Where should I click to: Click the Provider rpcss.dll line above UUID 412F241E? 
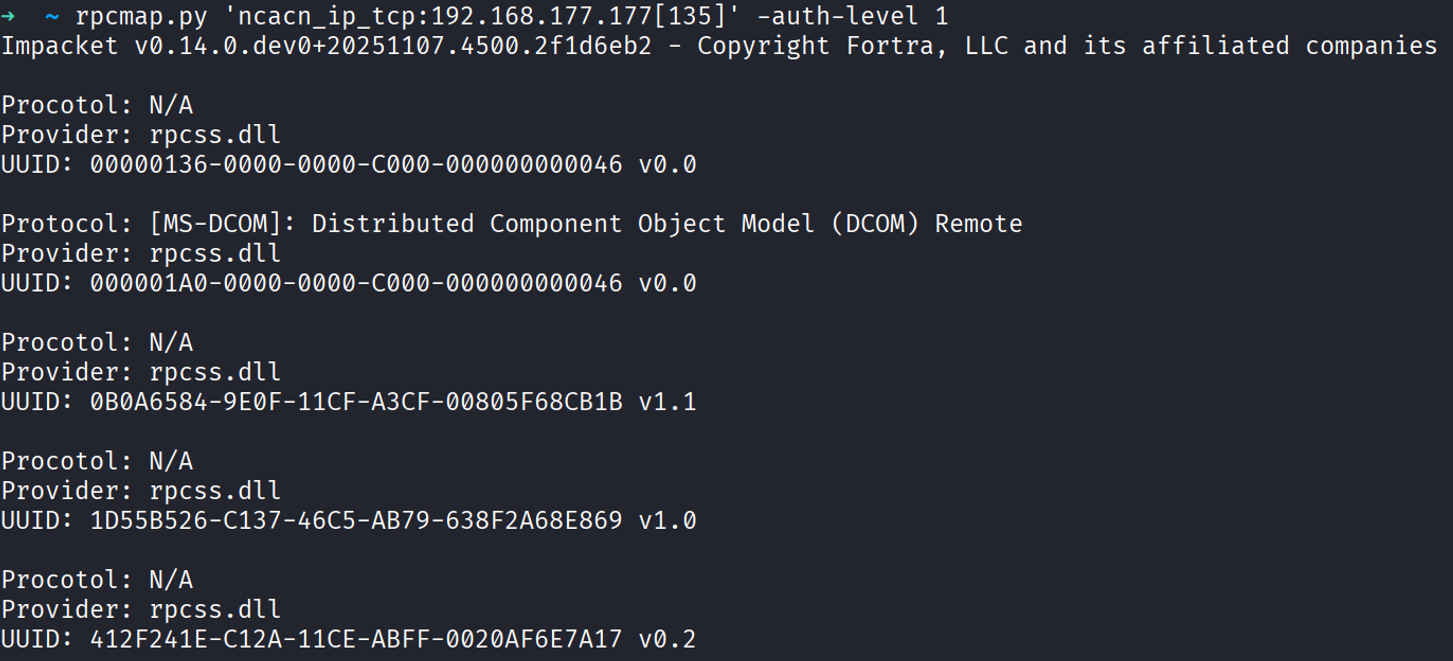coord(141,610)
